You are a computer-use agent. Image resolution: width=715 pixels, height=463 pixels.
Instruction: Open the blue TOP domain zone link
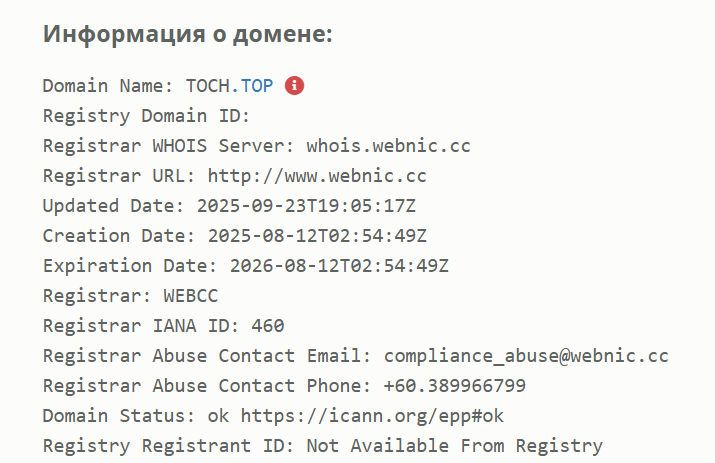256,86
